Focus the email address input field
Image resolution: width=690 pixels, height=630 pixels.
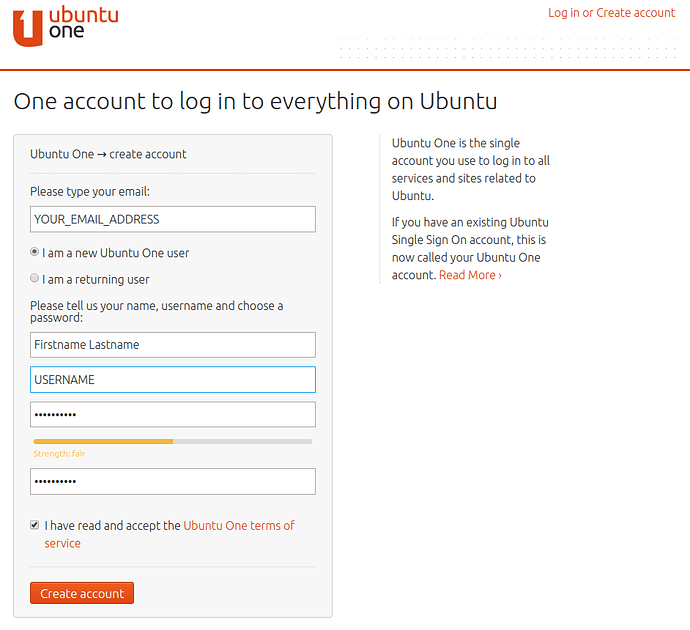tap(173, 219)
